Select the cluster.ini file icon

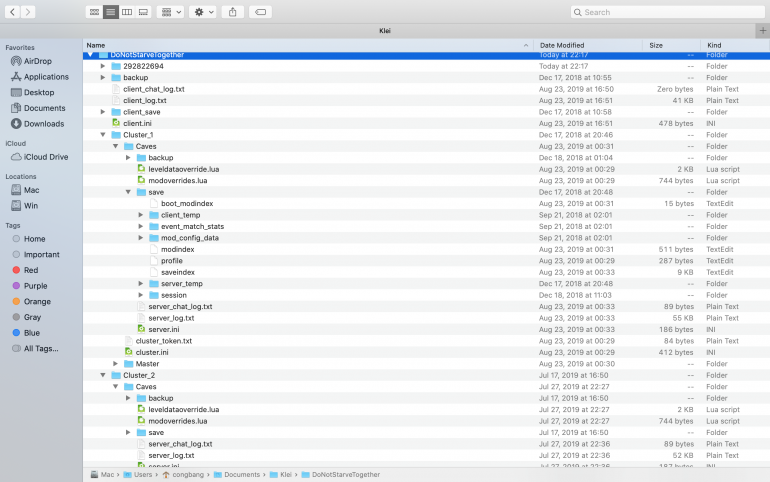click(x=129, y=352)
